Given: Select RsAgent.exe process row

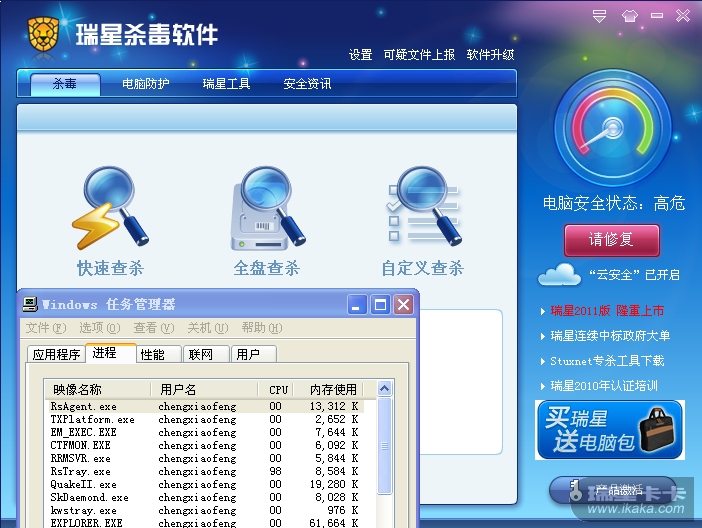Looking at the screenshot, I should (x=206, y=406).
